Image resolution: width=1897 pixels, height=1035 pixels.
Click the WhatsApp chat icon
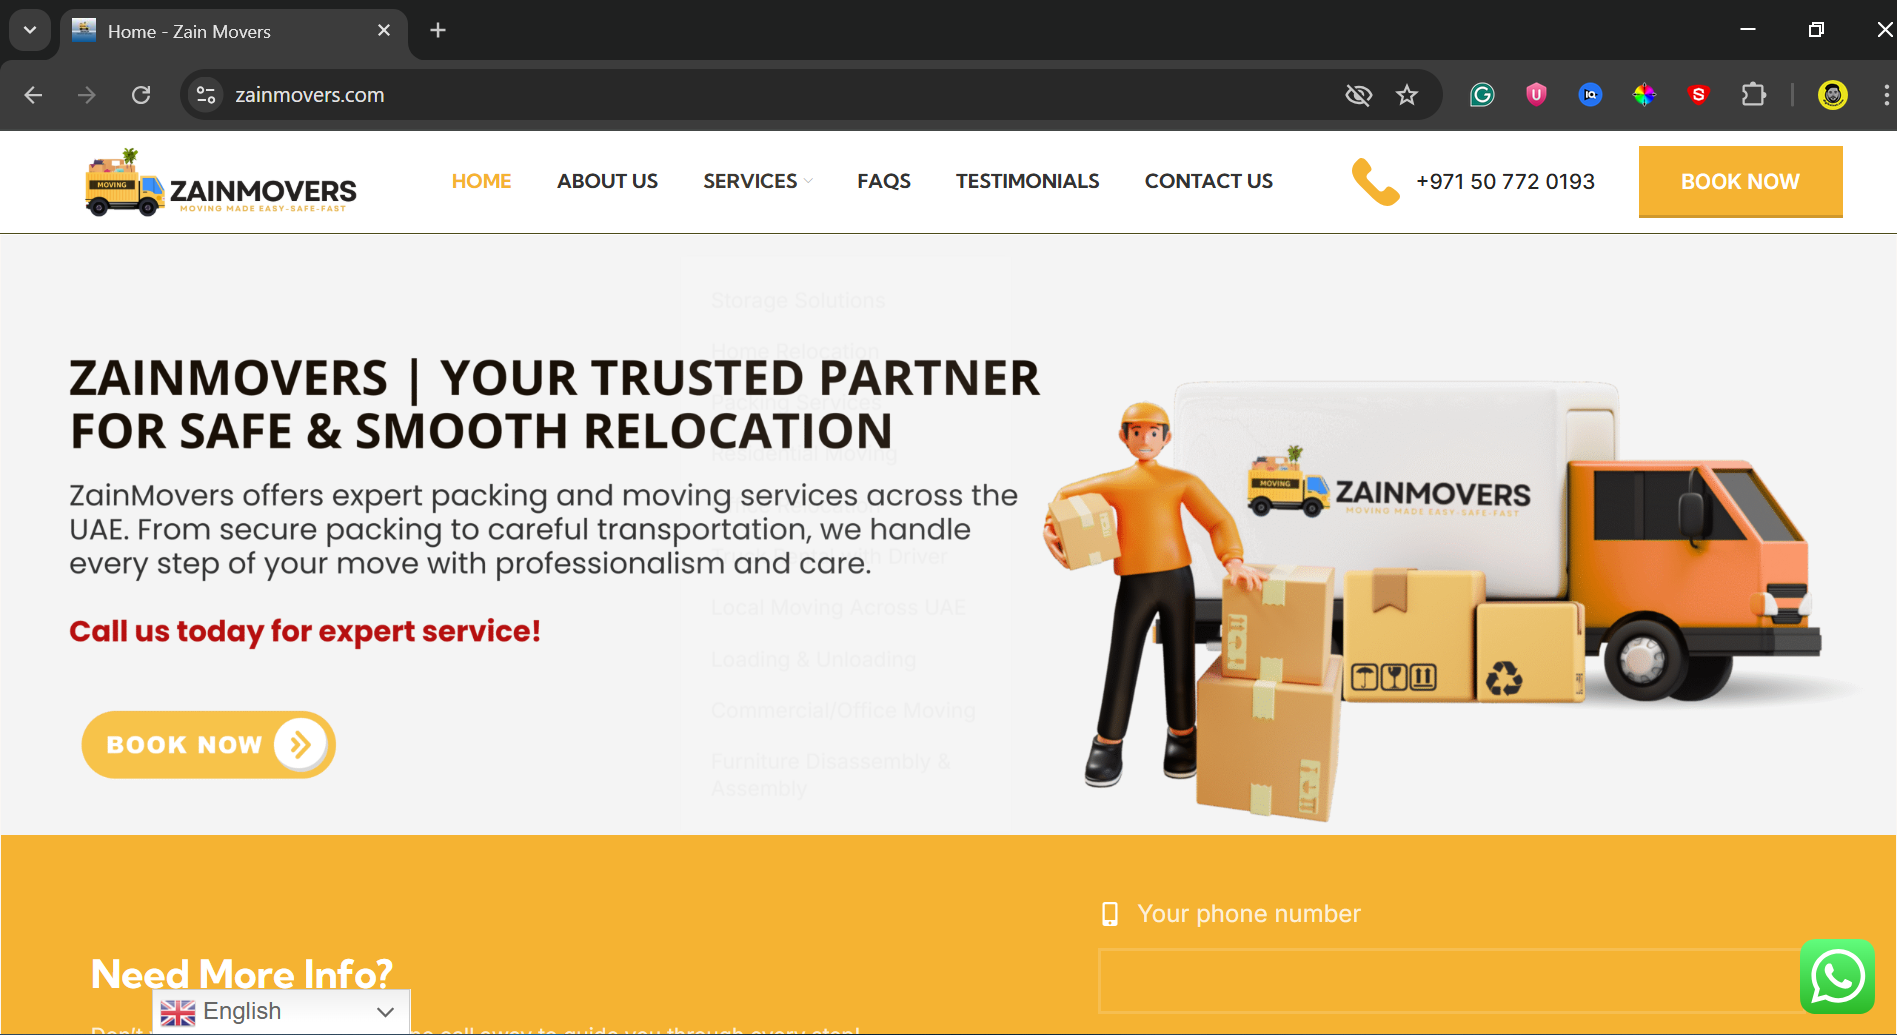[1837, 976]
